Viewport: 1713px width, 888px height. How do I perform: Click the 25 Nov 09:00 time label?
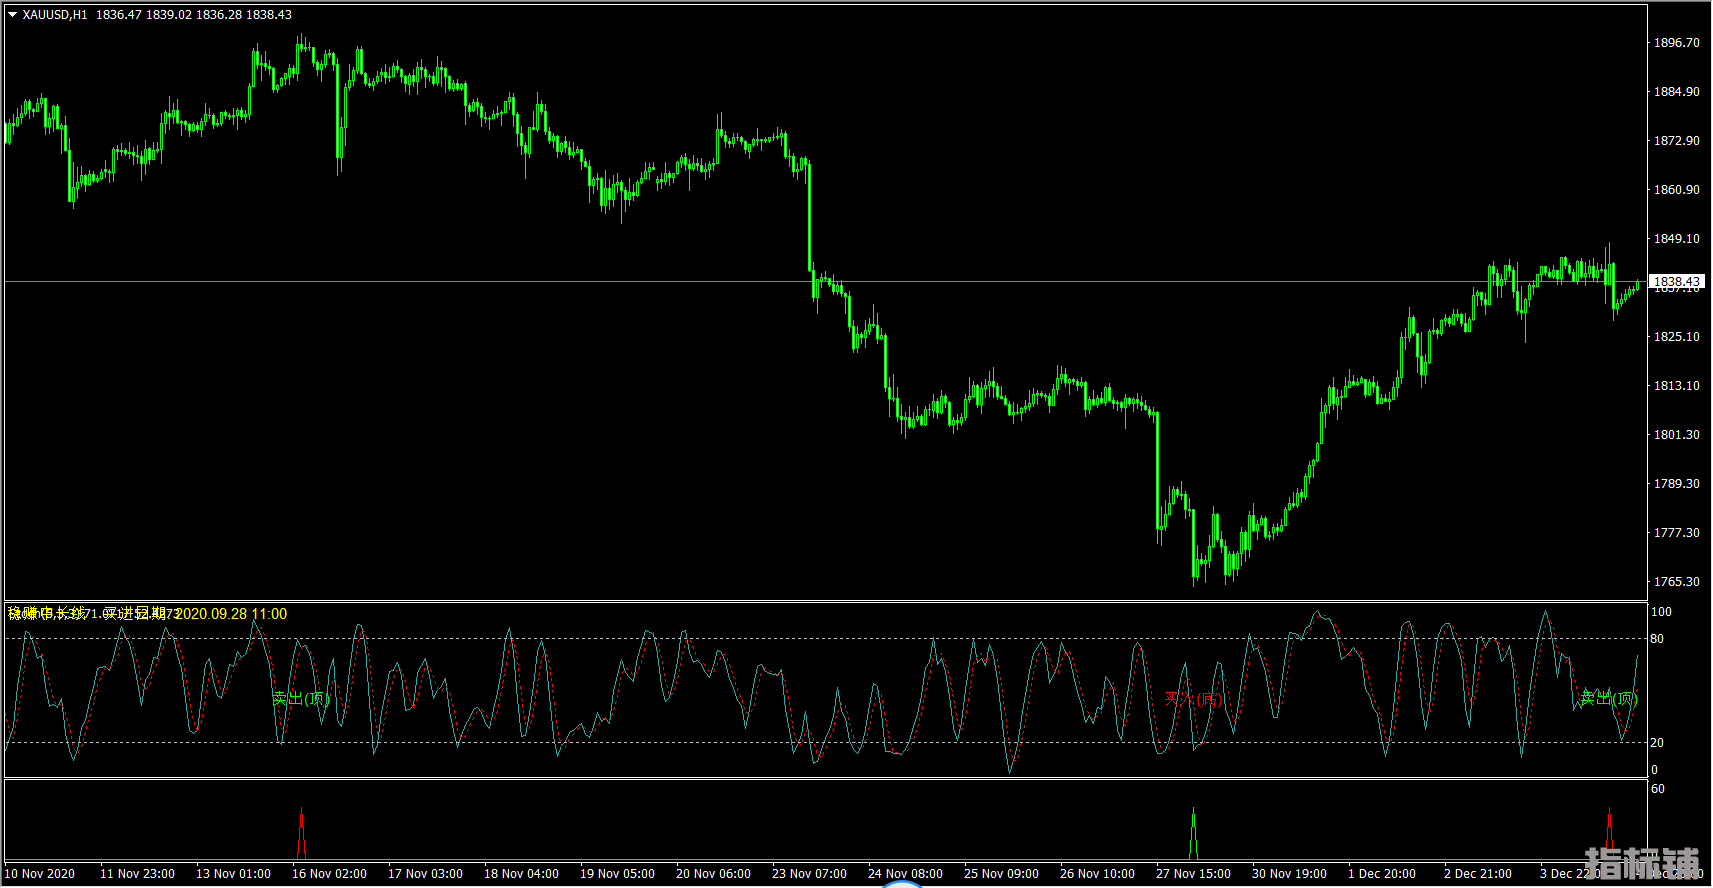[1001, 874]
